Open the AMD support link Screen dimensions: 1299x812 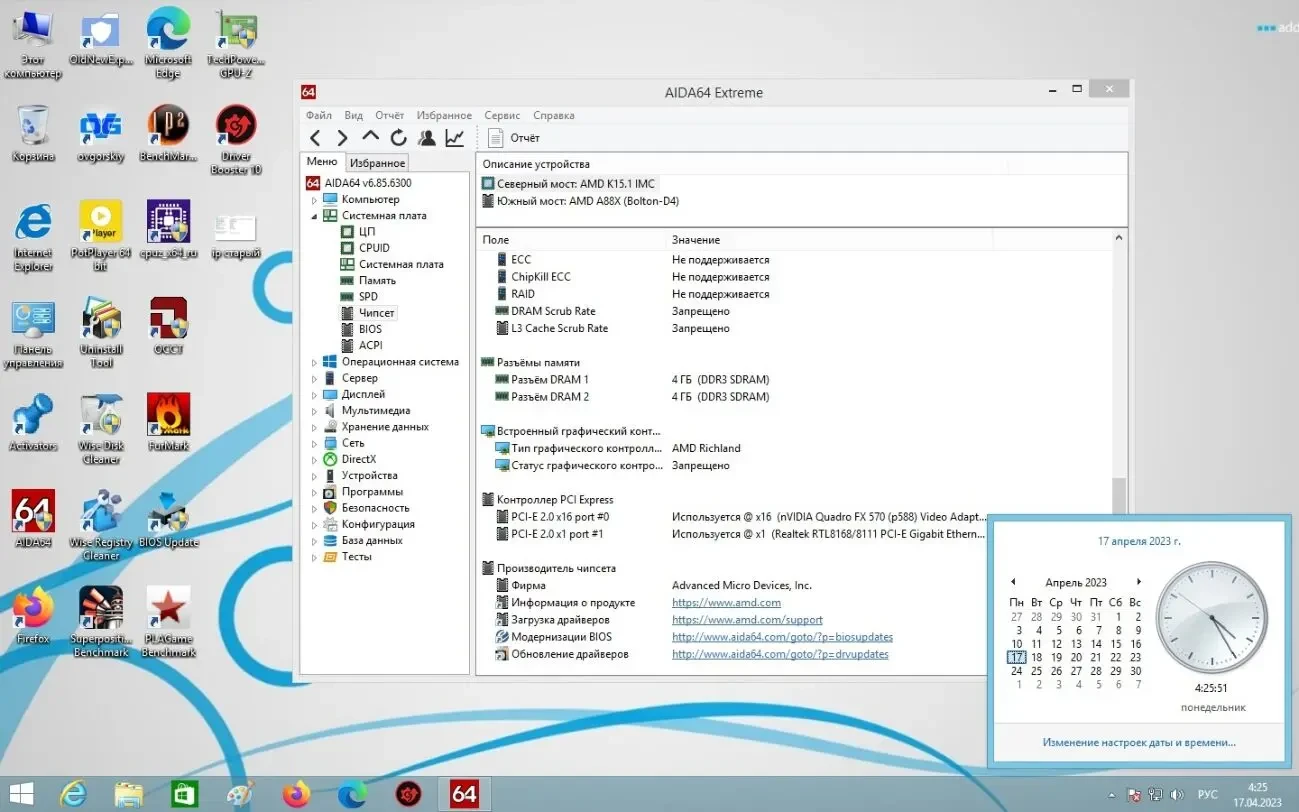(x=747, y=619)
